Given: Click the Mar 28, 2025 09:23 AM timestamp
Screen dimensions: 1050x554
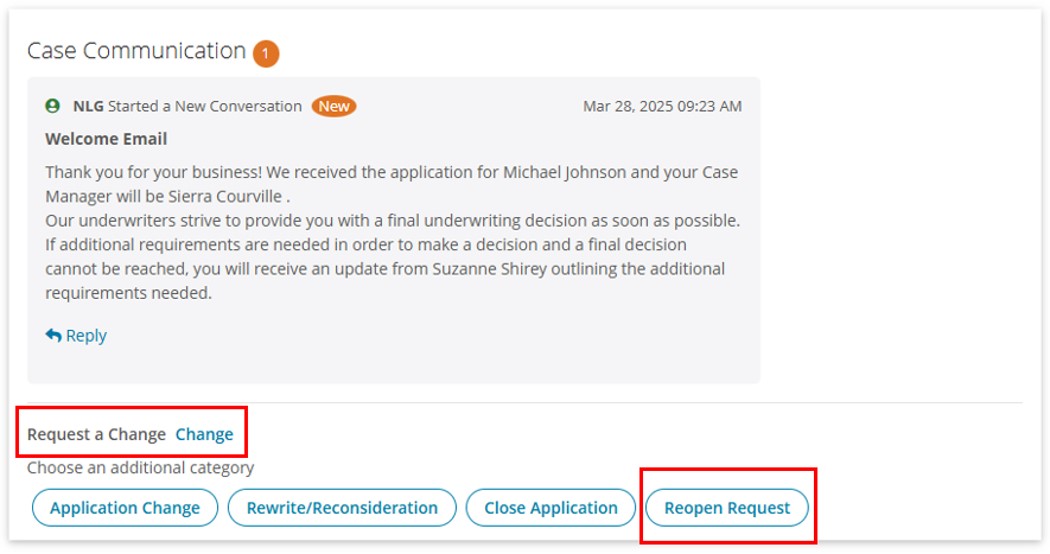Looking at the screenshot, I should (662, 106).
